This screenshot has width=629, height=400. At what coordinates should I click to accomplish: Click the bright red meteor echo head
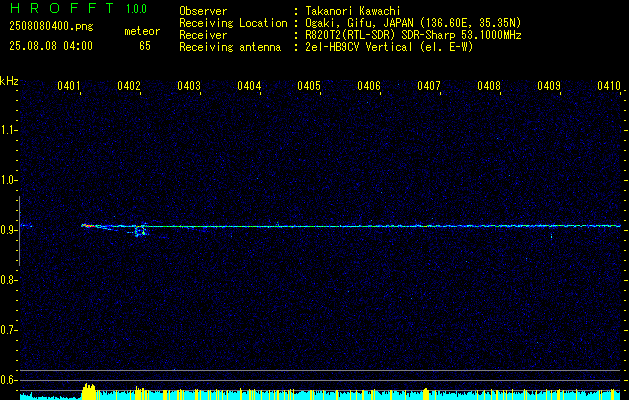tap(89, 226)
